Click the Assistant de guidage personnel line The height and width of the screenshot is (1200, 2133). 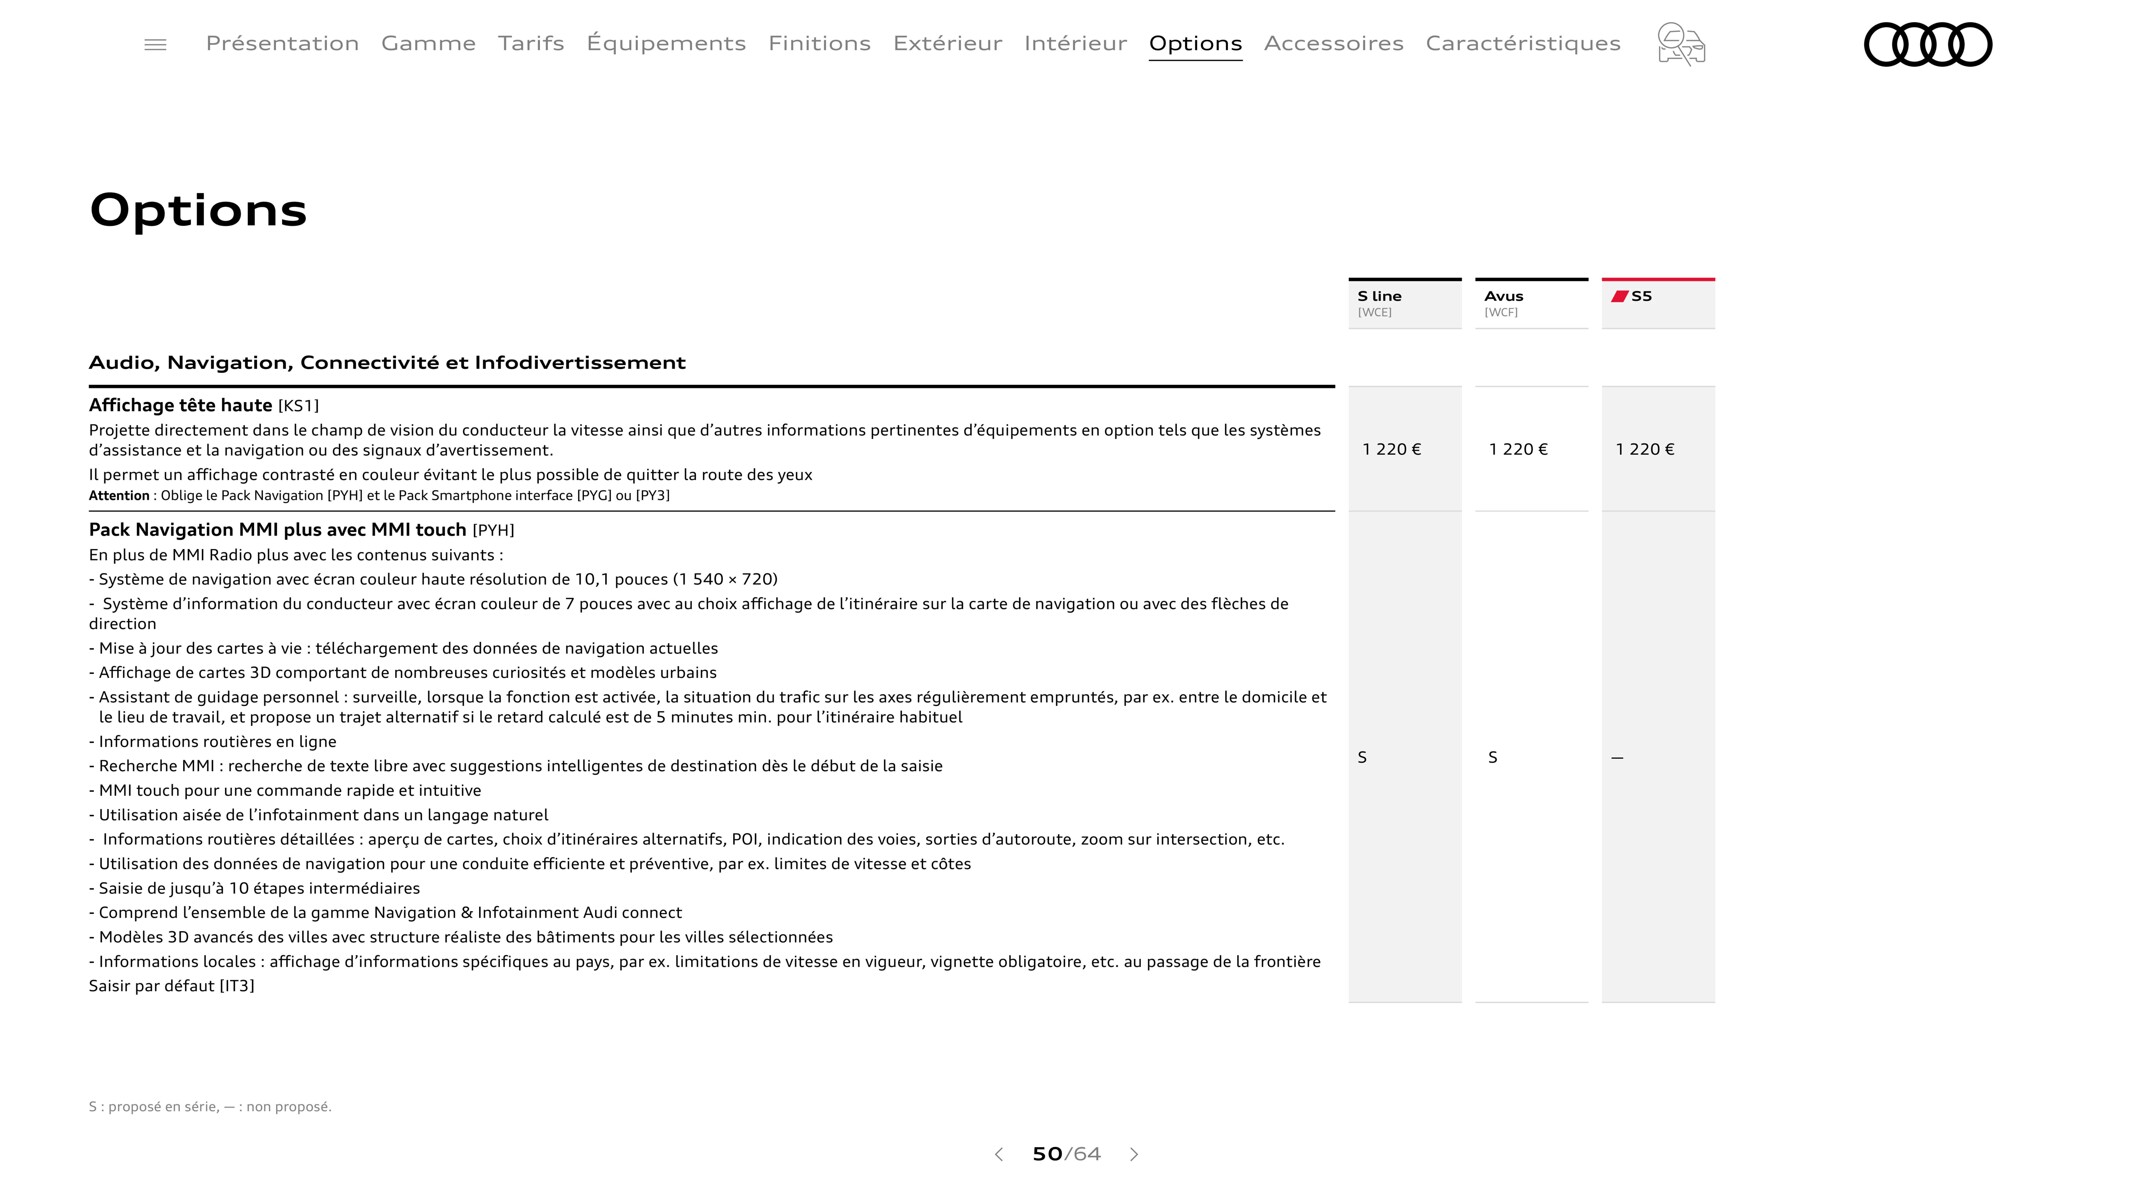(x=708, y=707)
